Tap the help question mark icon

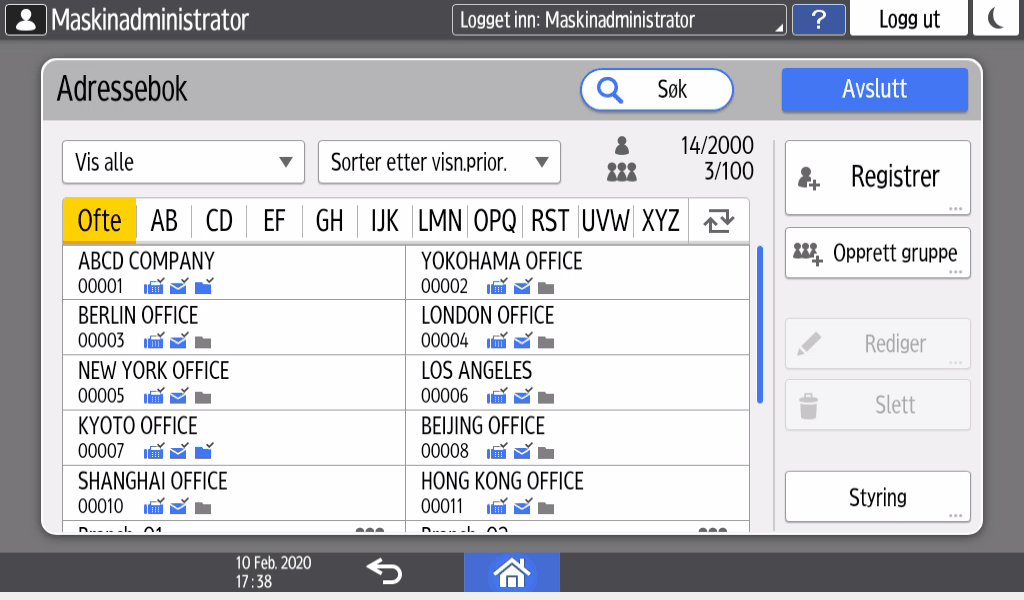(x=818, y=20)
